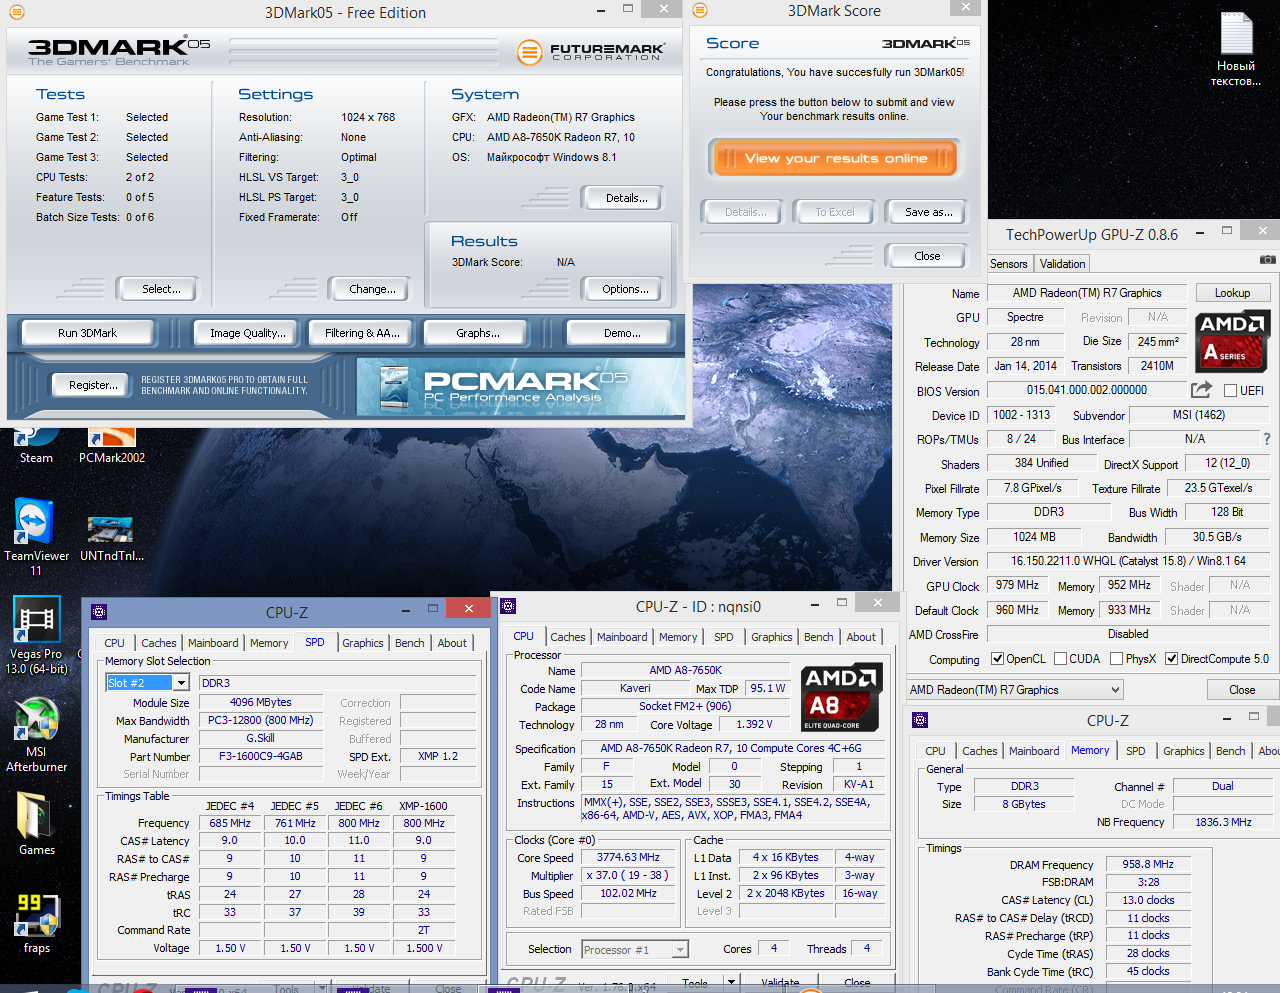Click the AMD A8 logo in CPU-Z

coord(841,697)
